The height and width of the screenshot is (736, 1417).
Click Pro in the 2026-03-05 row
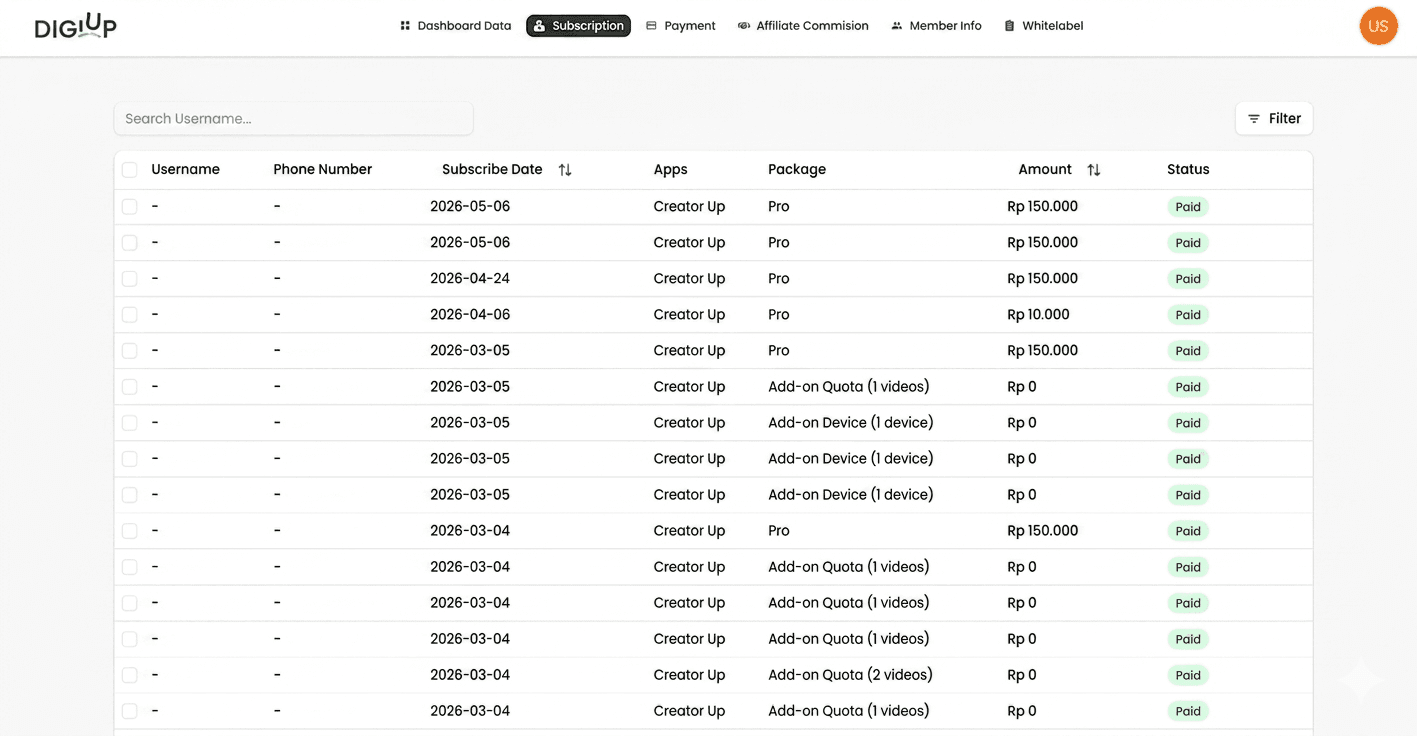click(778, 351)
